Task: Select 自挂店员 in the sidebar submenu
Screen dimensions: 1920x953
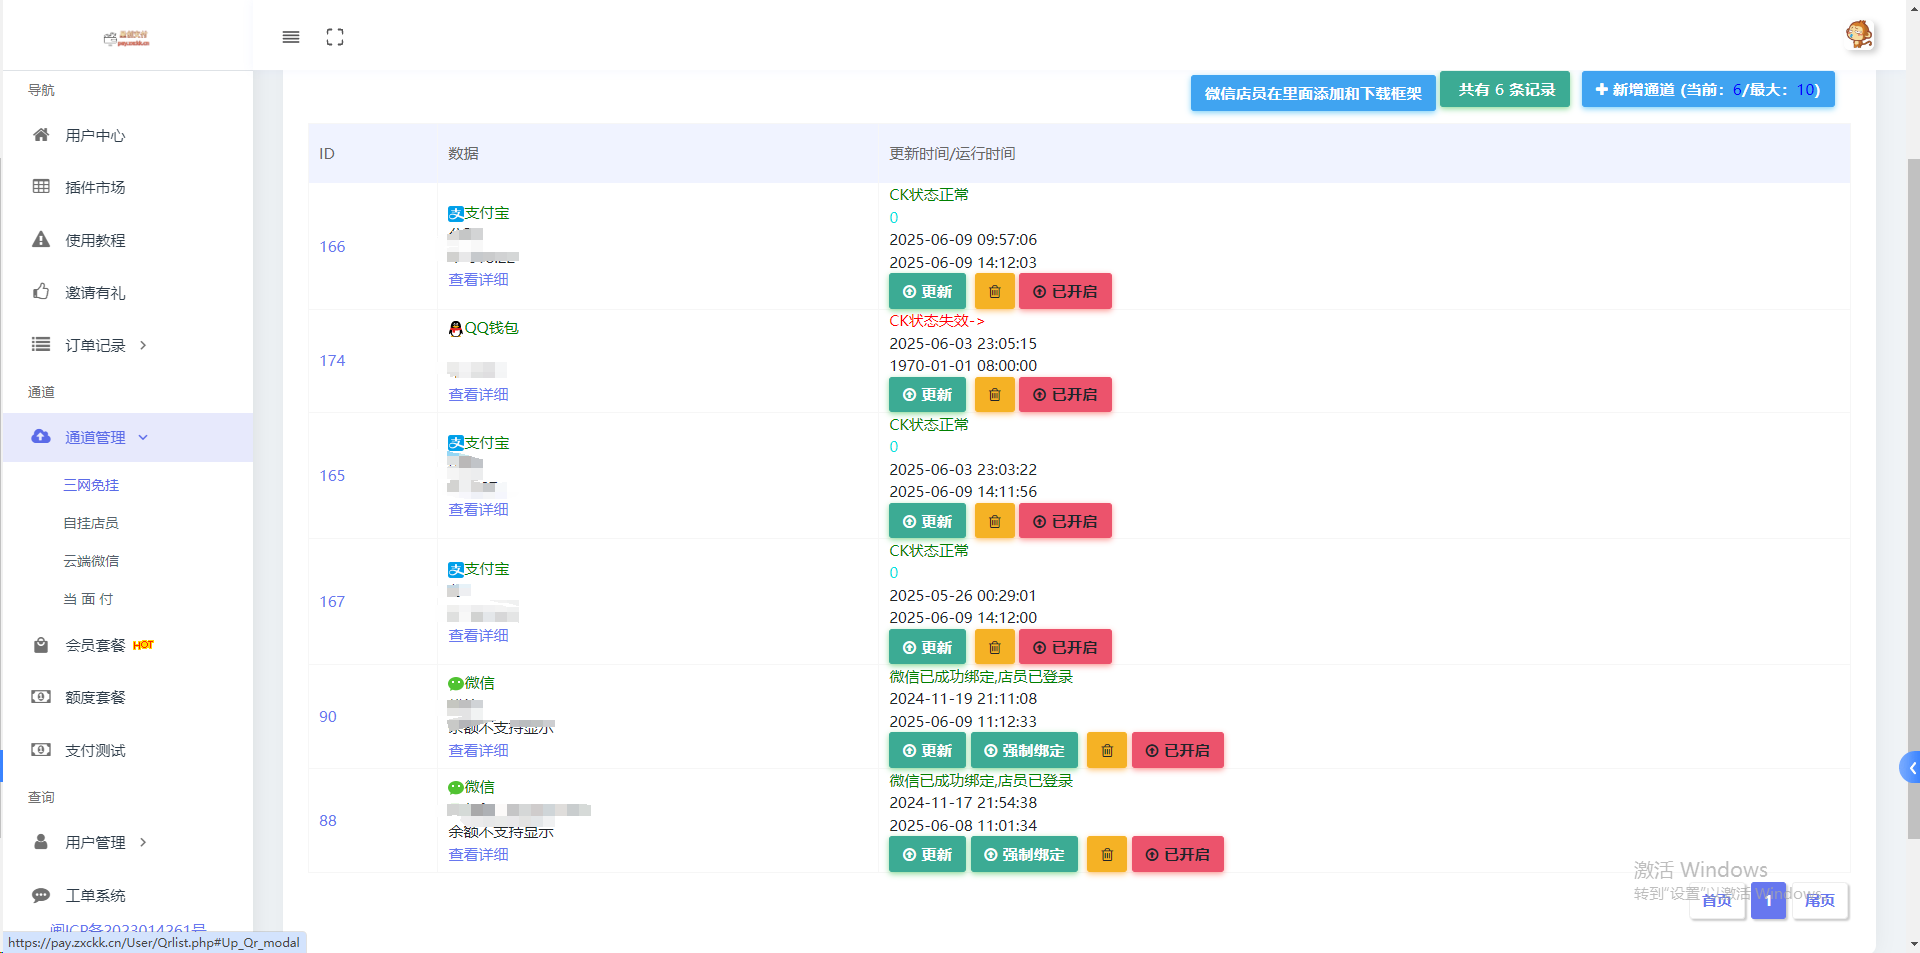Action: (91, 523)
